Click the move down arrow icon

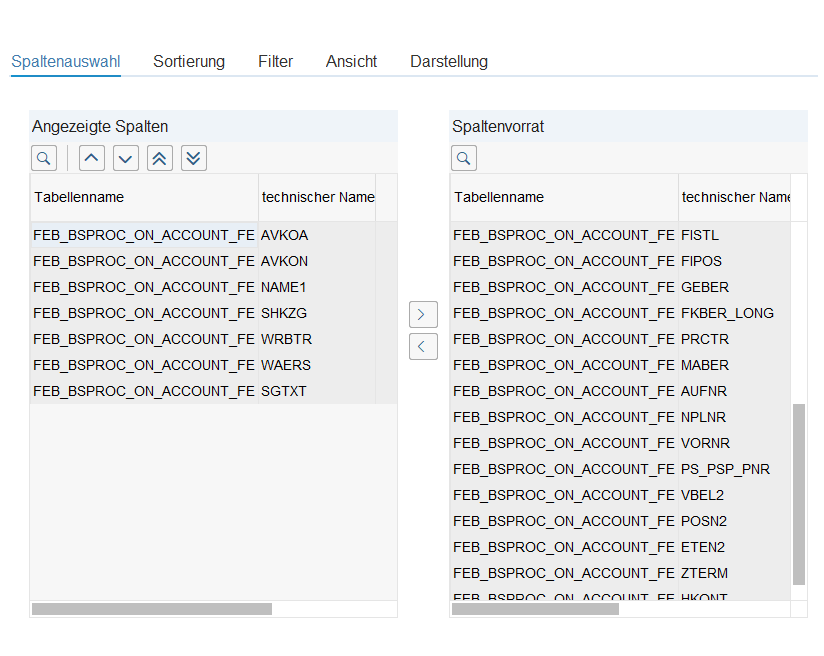125,158
